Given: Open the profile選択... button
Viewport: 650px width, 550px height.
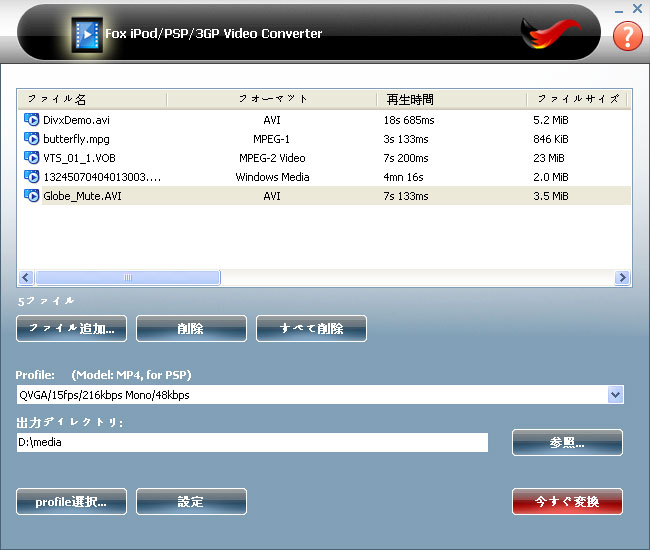Looking at the screenshot, I should pyautogui.click(x=72, y=502).
